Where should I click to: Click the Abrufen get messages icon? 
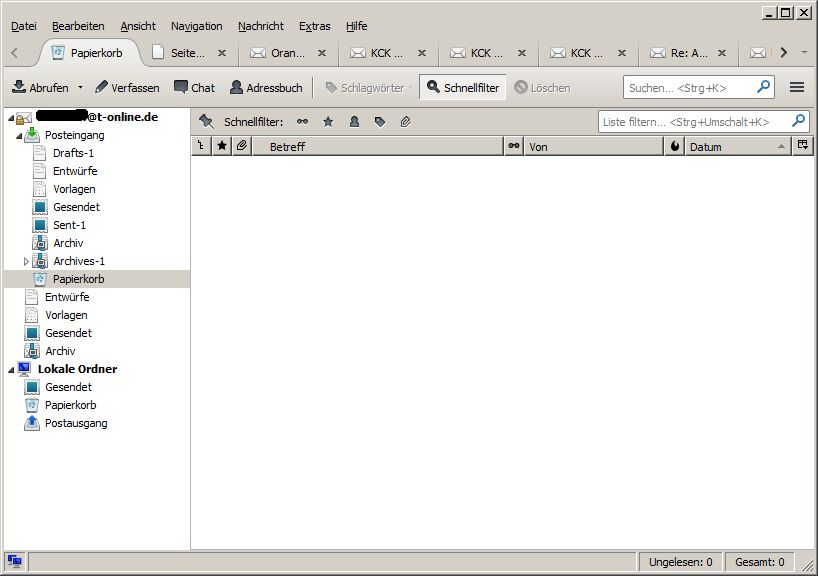point(19,88)
